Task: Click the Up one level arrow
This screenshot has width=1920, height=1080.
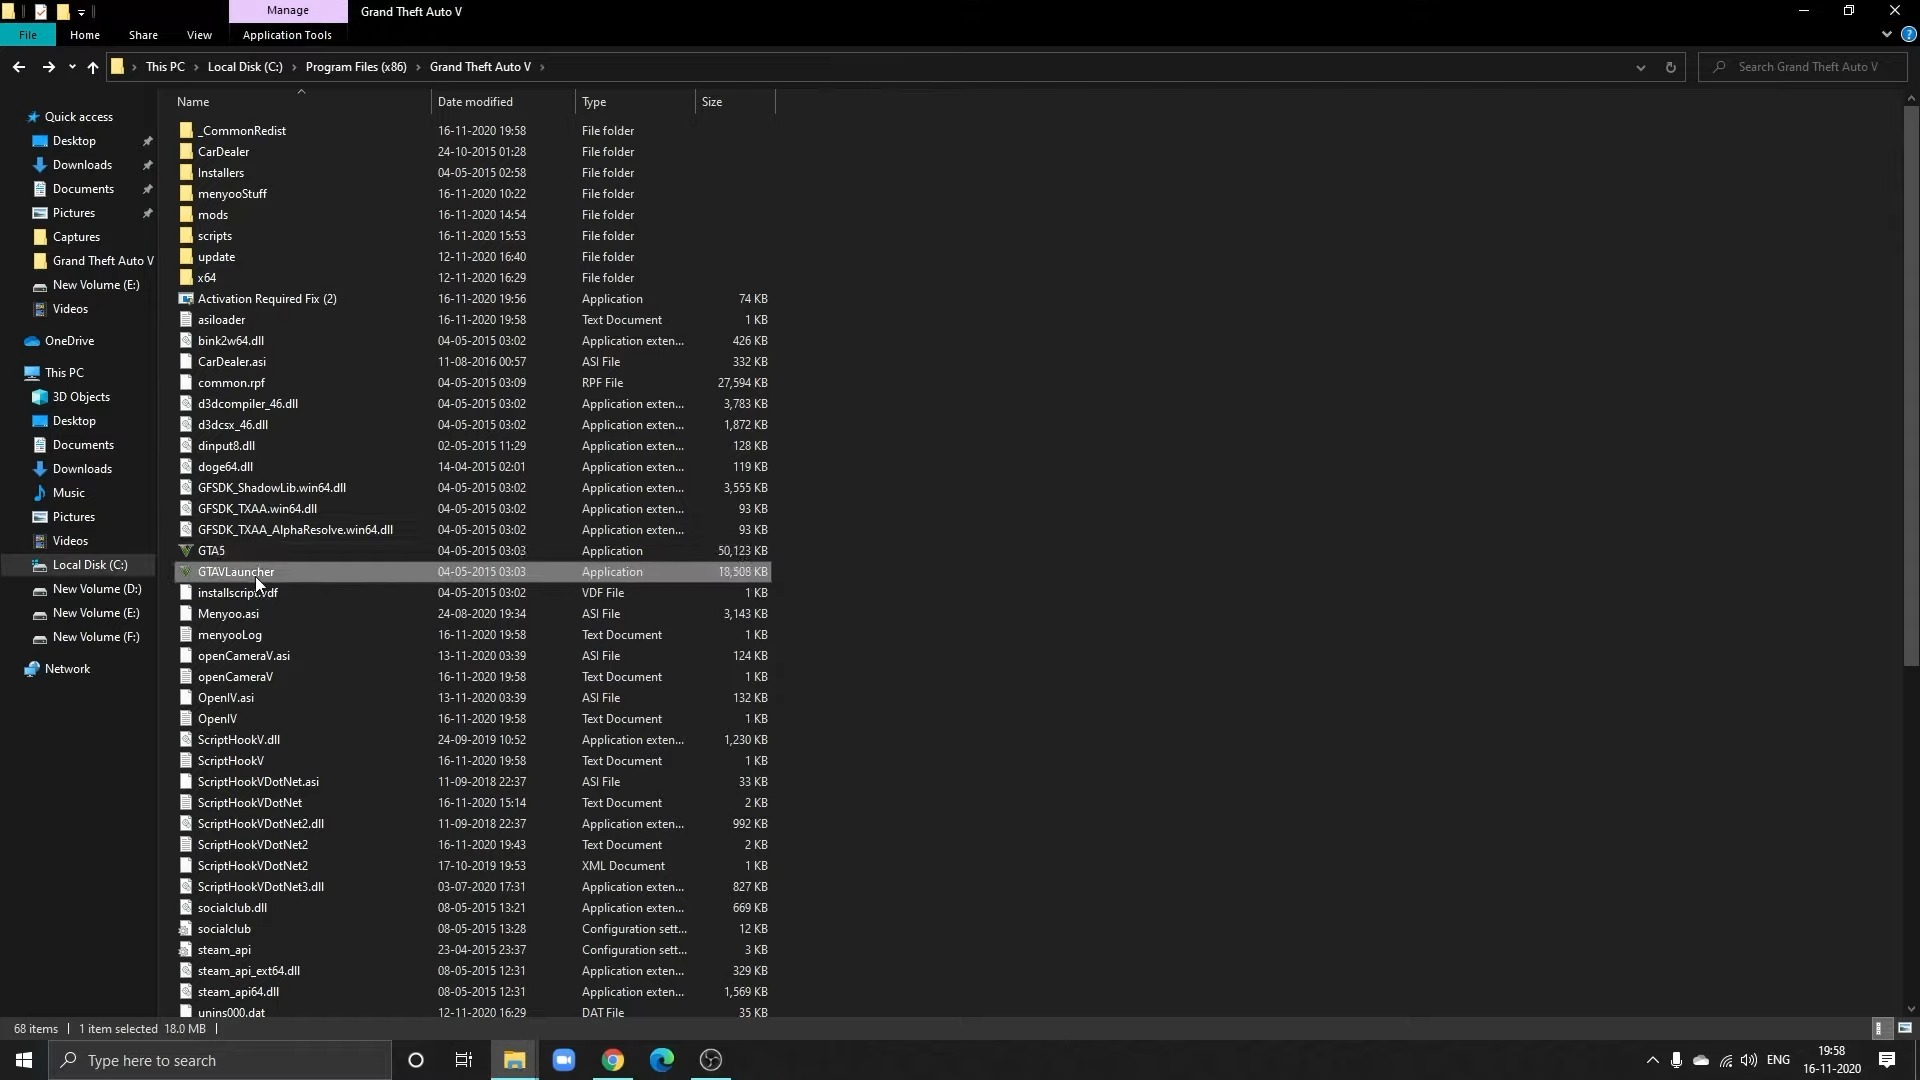Action: pos(93,67)
